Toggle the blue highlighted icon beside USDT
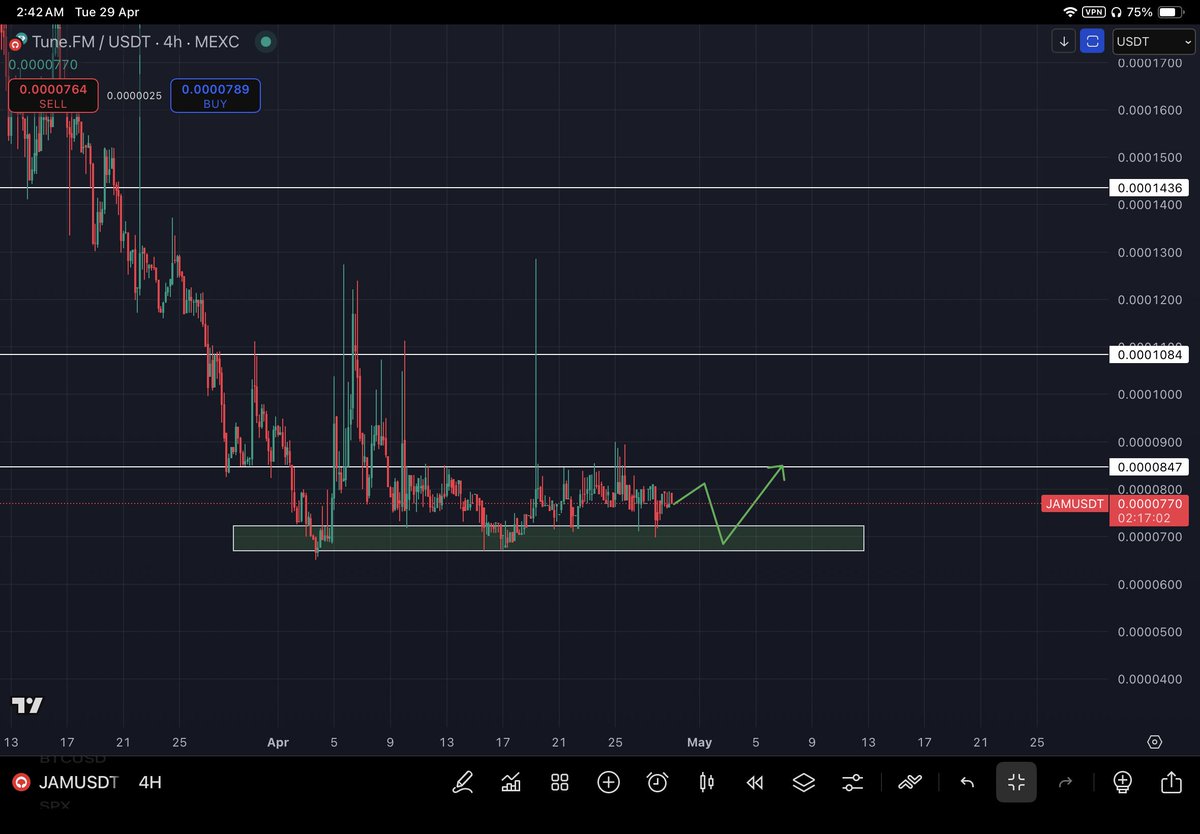The image size is (1200, 834). point(1093,42)
